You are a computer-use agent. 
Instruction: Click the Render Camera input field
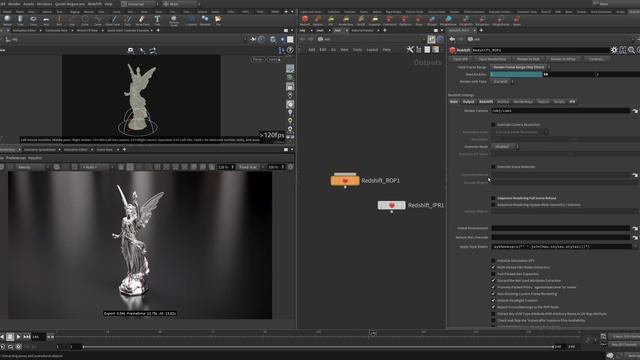pyautogui.click(x=560, y=111)
